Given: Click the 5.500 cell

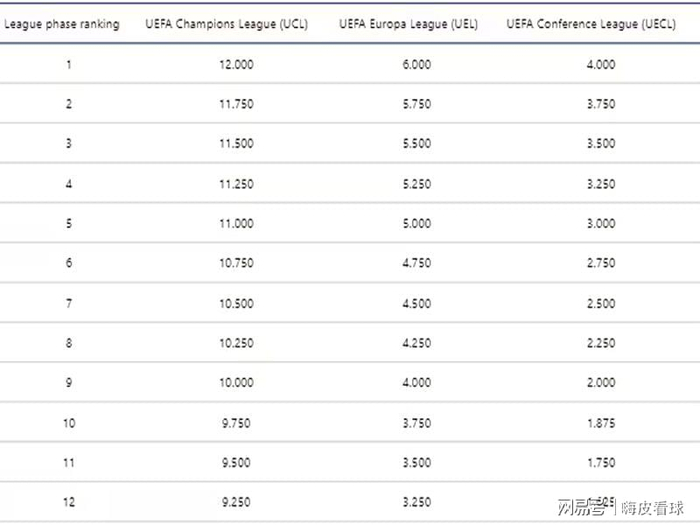Looking at the screenshot, I should point(416,144).
